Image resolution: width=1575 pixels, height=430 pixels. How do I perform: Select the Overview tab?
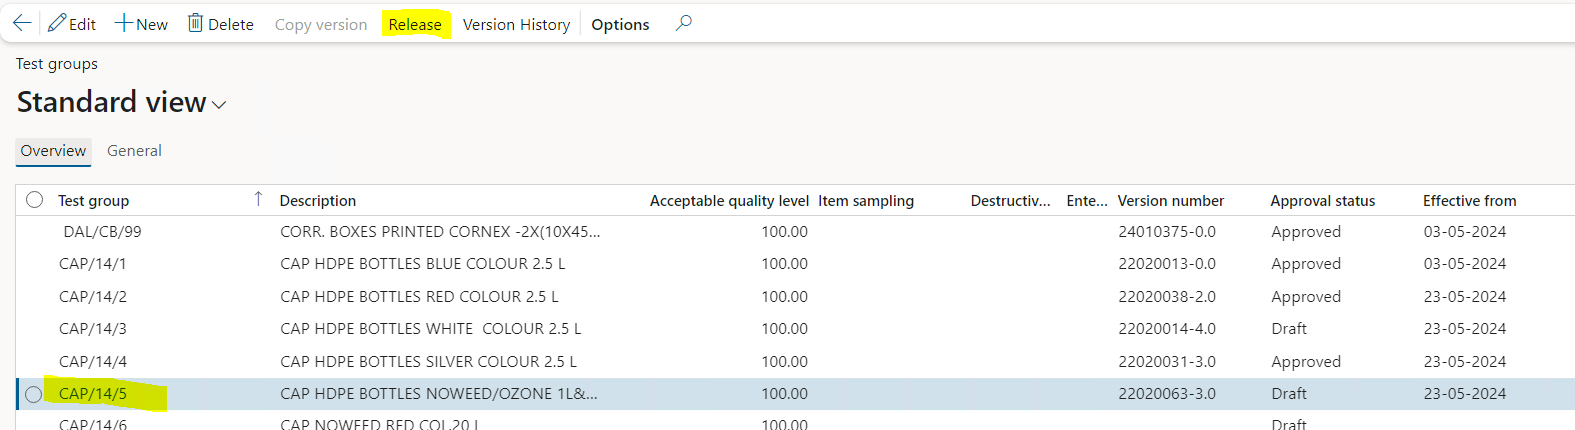click(53, 151)
